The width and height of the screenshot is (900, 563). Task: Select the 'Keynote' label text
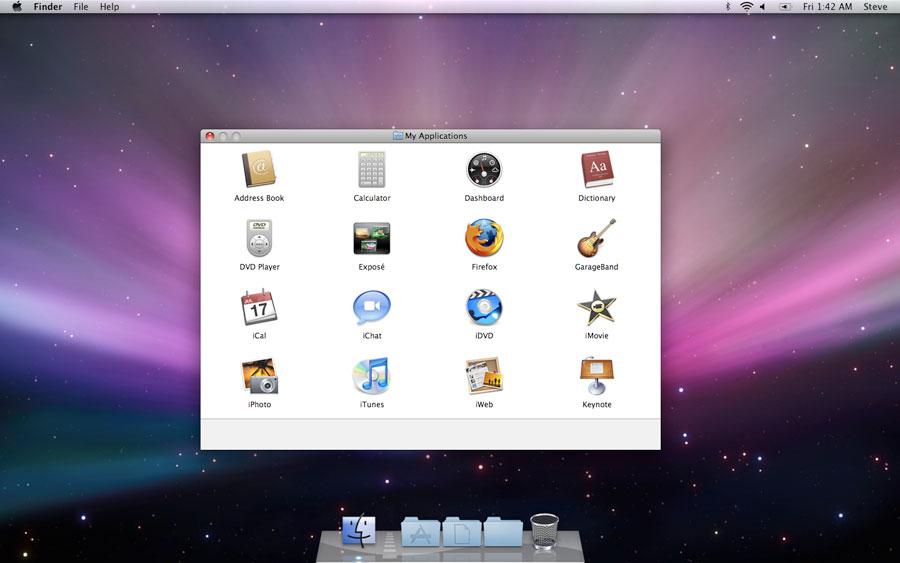click(x=597, y=405)
